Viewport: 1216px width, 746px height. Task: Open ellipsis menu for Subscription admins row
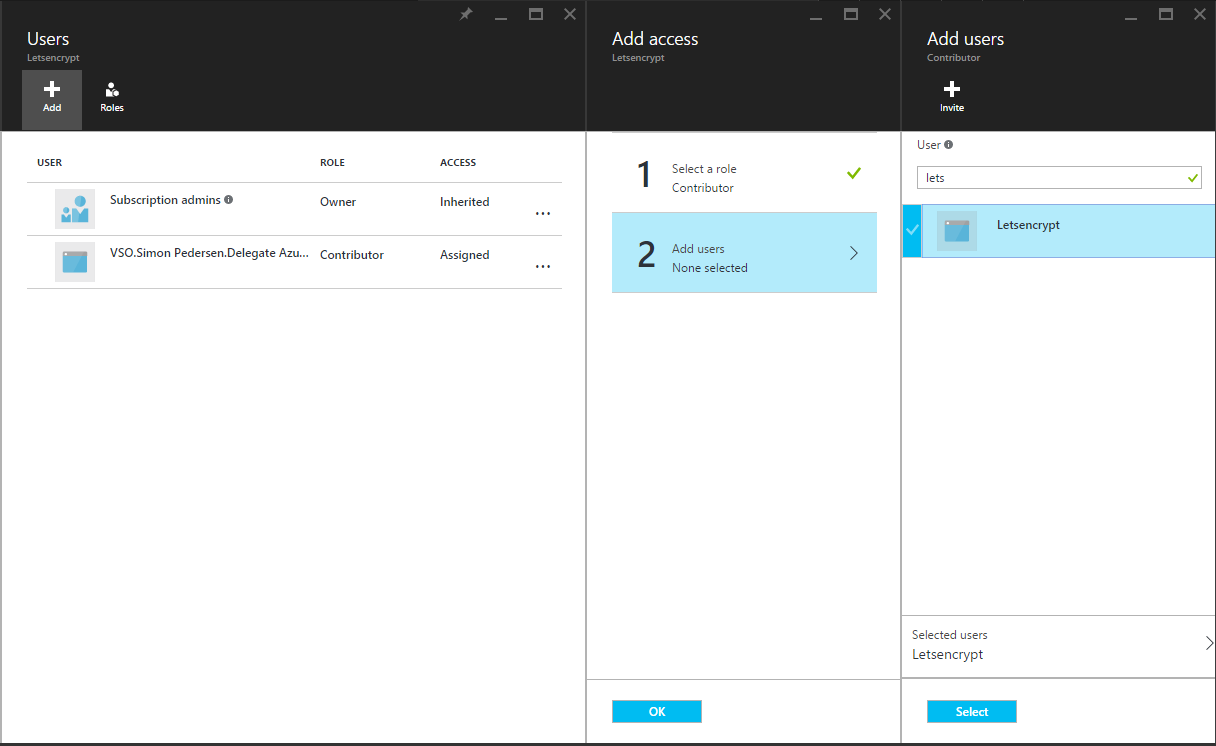(x=543, y=213)
